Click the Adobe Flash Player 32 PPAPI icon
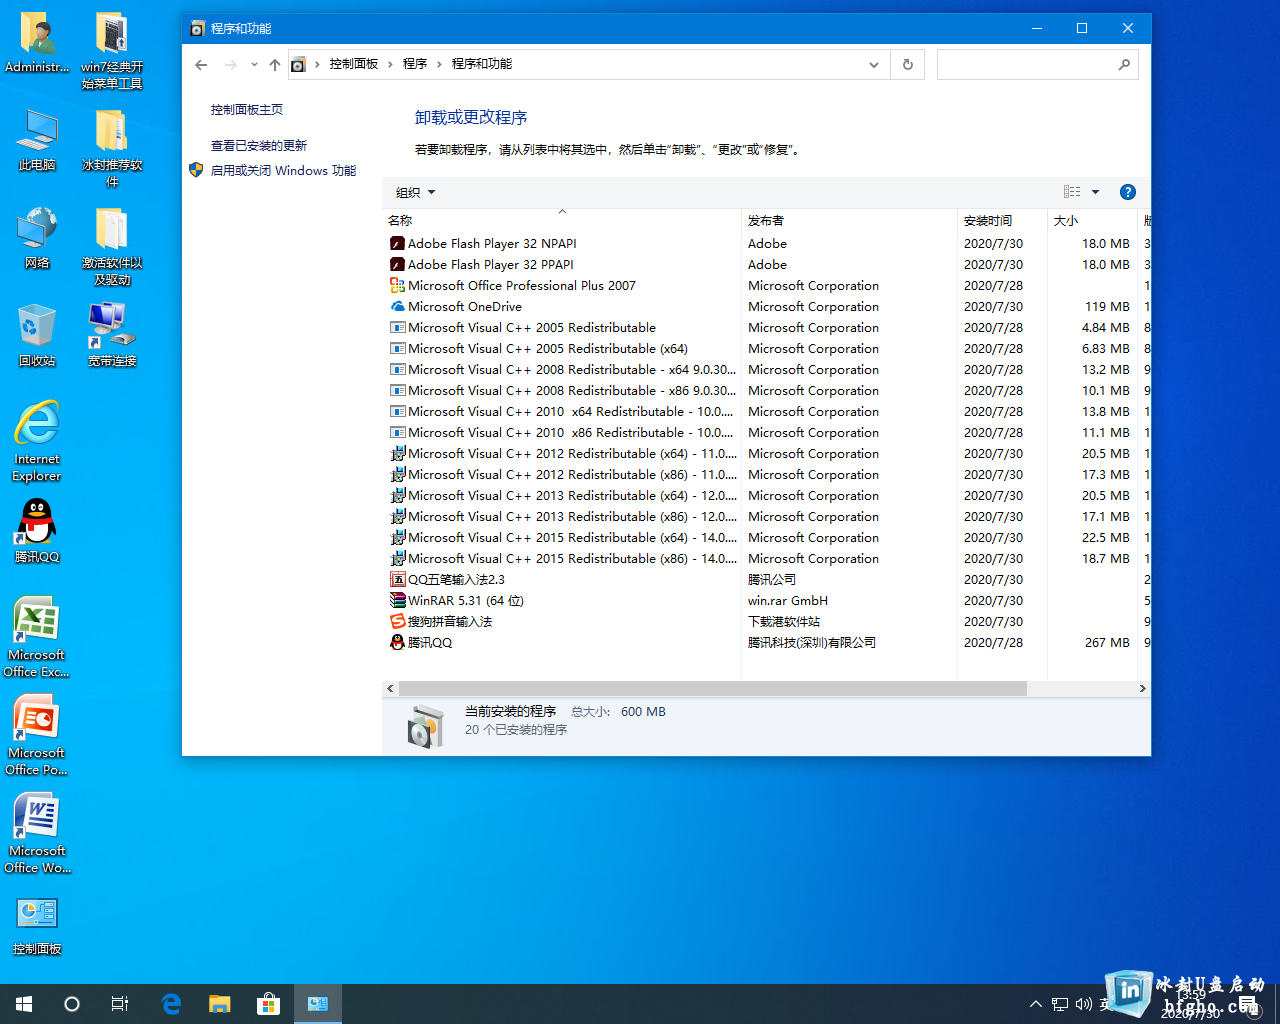 (397, 264)
